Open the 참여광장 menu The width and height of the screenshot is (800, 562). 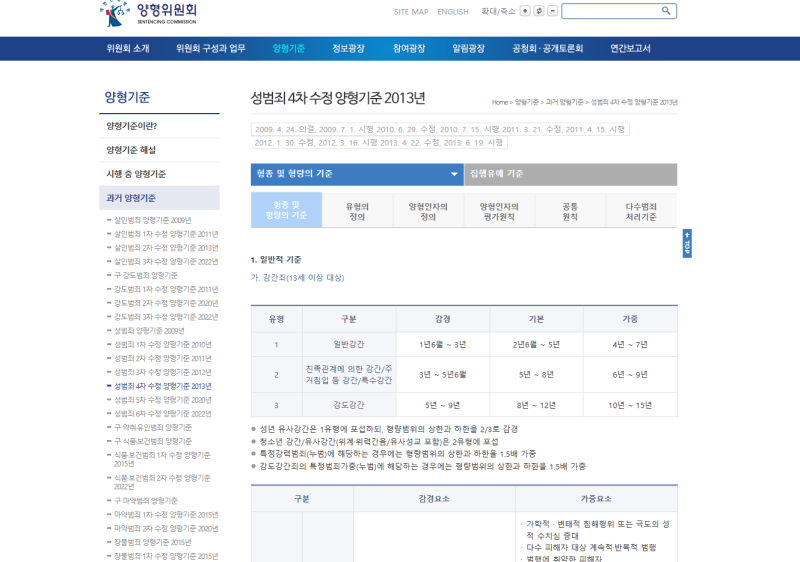pyautogui.click(x=409, y=48)
